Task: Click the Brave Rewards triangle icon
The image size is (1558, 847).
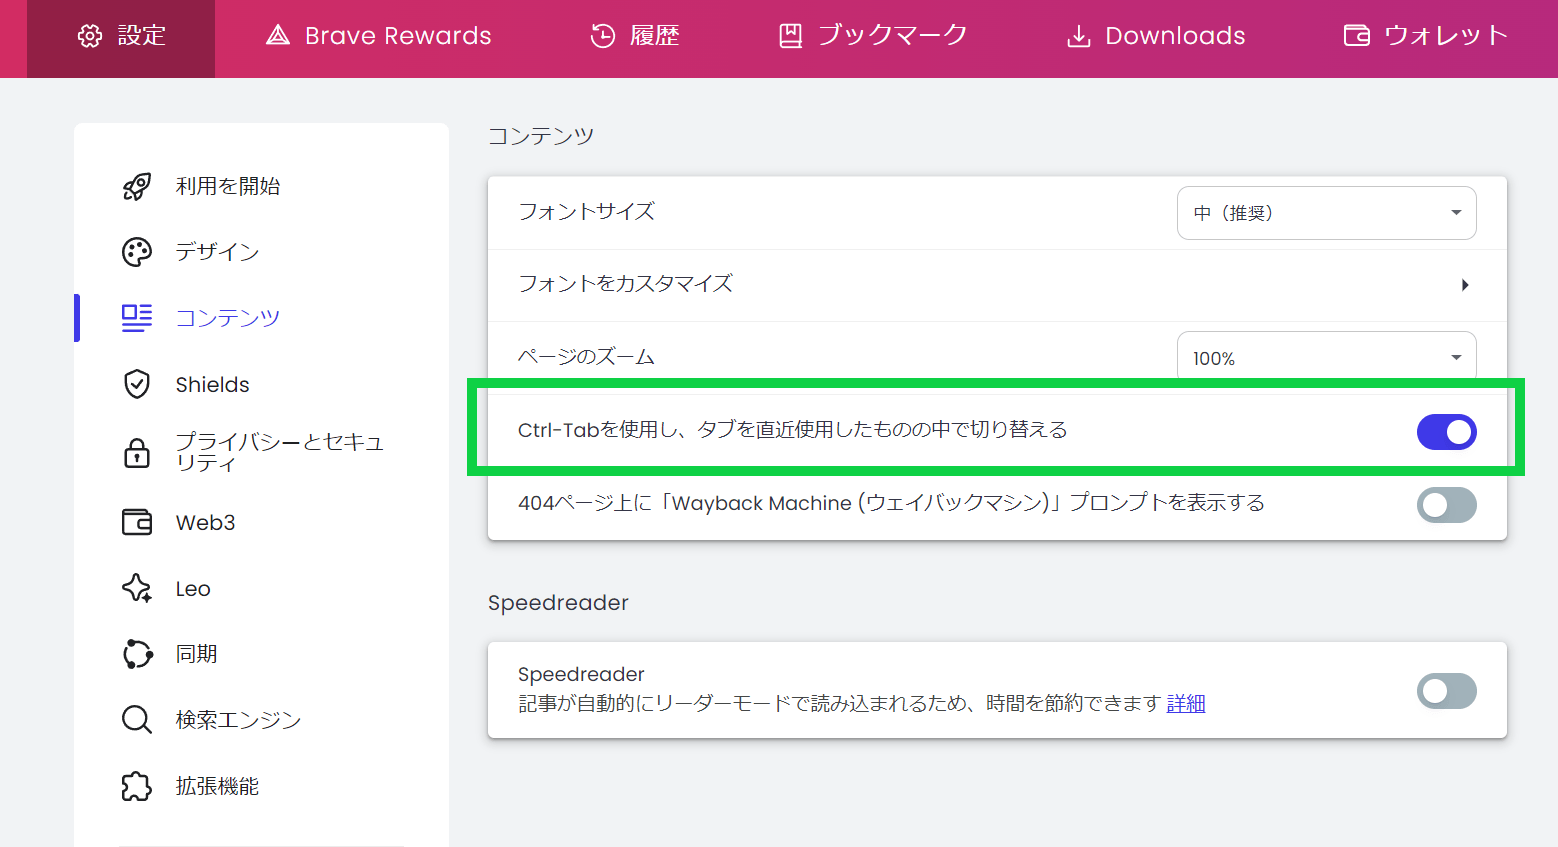Action: [x=278, y=36]
